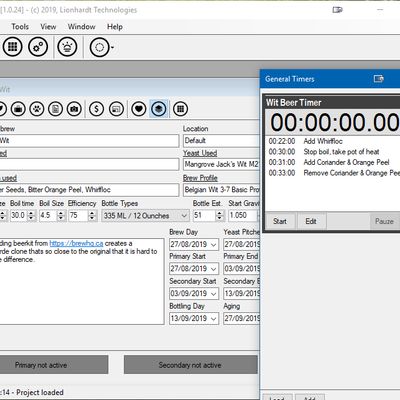Click the Pauze button in timer panel
This screenshot has width=400, height=400.
point(385,221)
